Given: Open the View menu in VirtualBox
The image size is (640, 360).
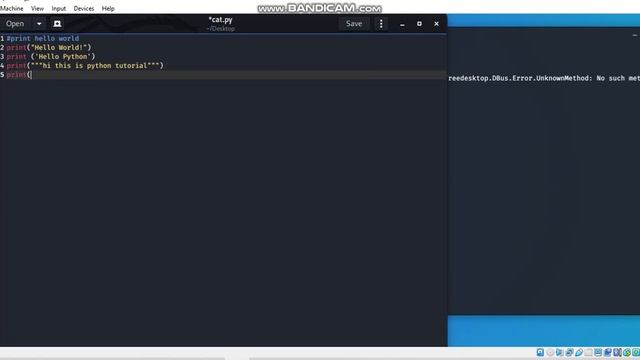Looking at the screenshot, I should pos(37,9).
